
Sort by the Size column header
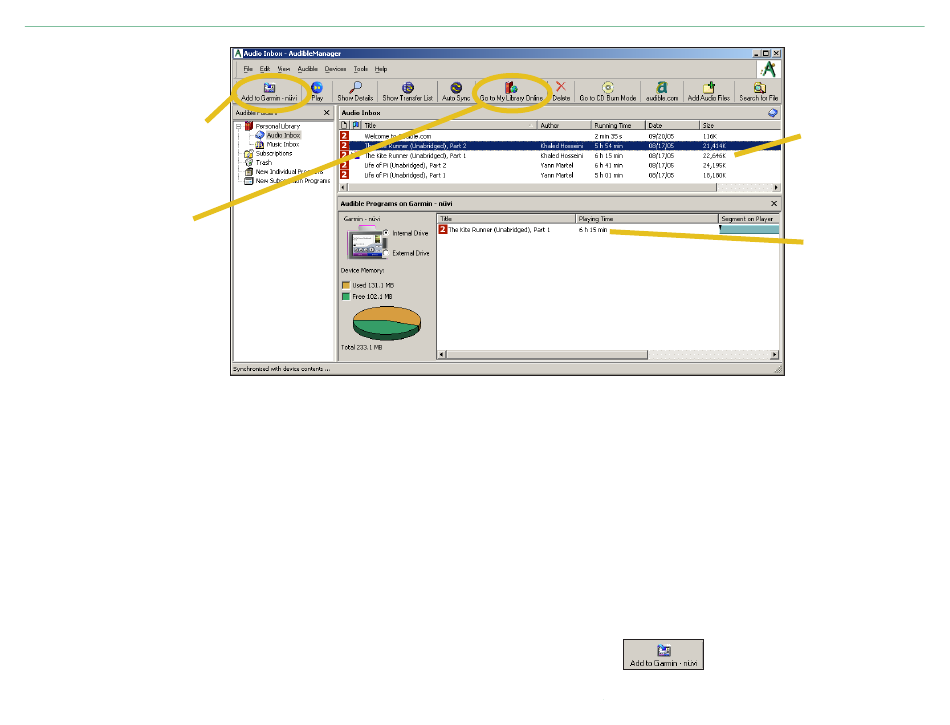point(740,125)
